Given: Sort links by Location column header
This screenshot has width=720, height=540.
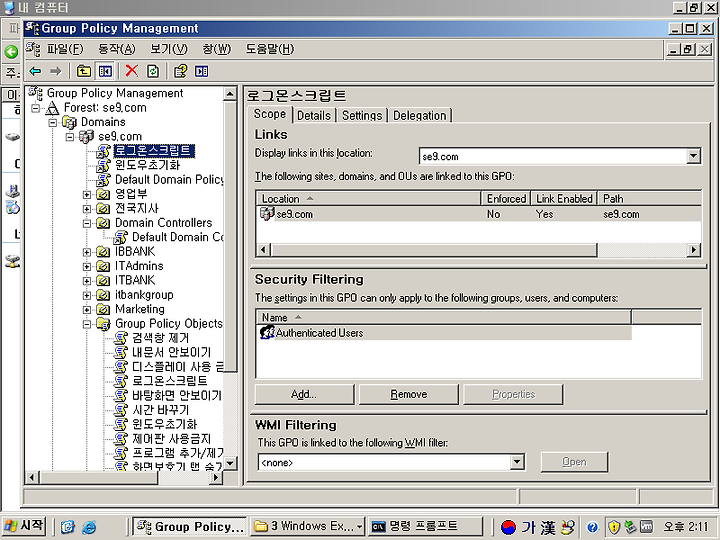Looking at the screenshot, I should tap(368, 199).
